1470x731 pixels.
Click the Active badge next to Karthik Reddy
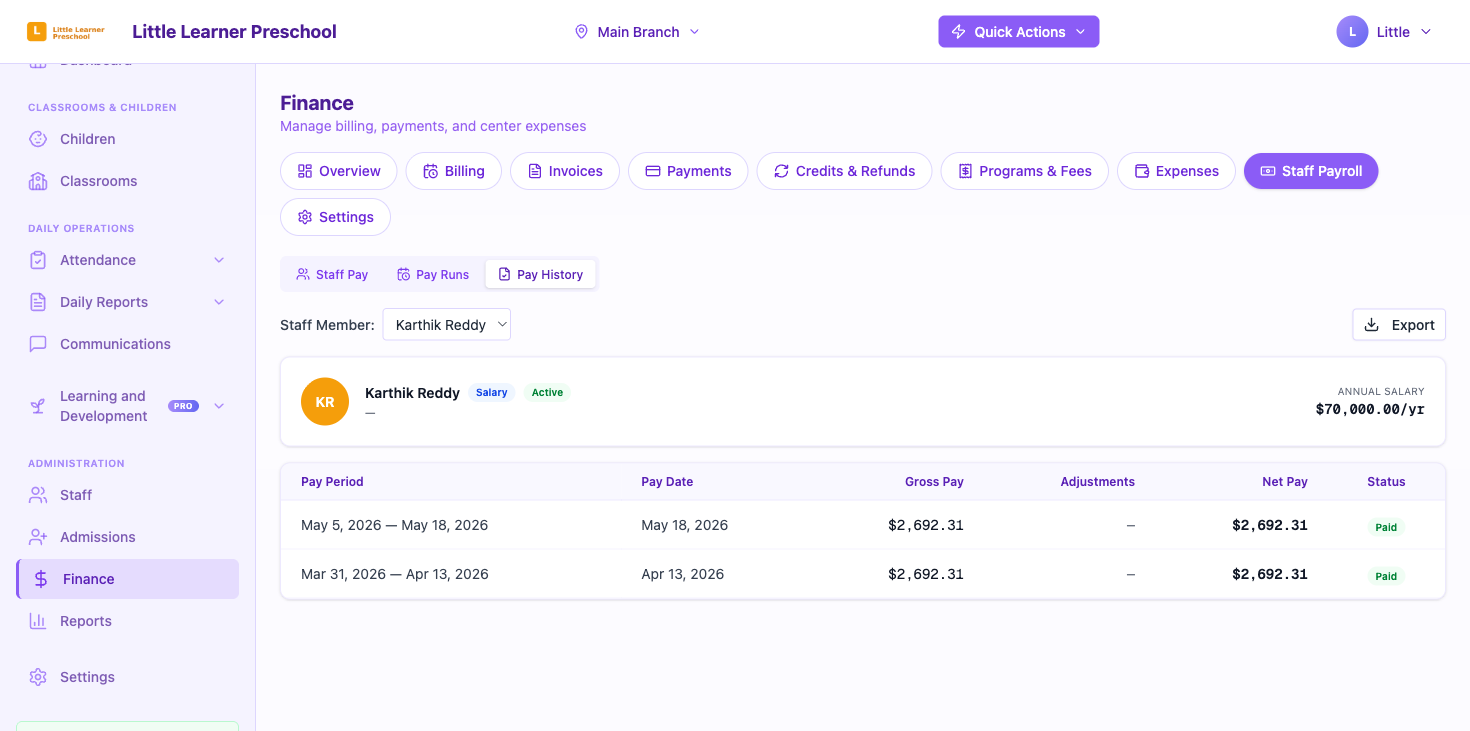tap(547, 393)
